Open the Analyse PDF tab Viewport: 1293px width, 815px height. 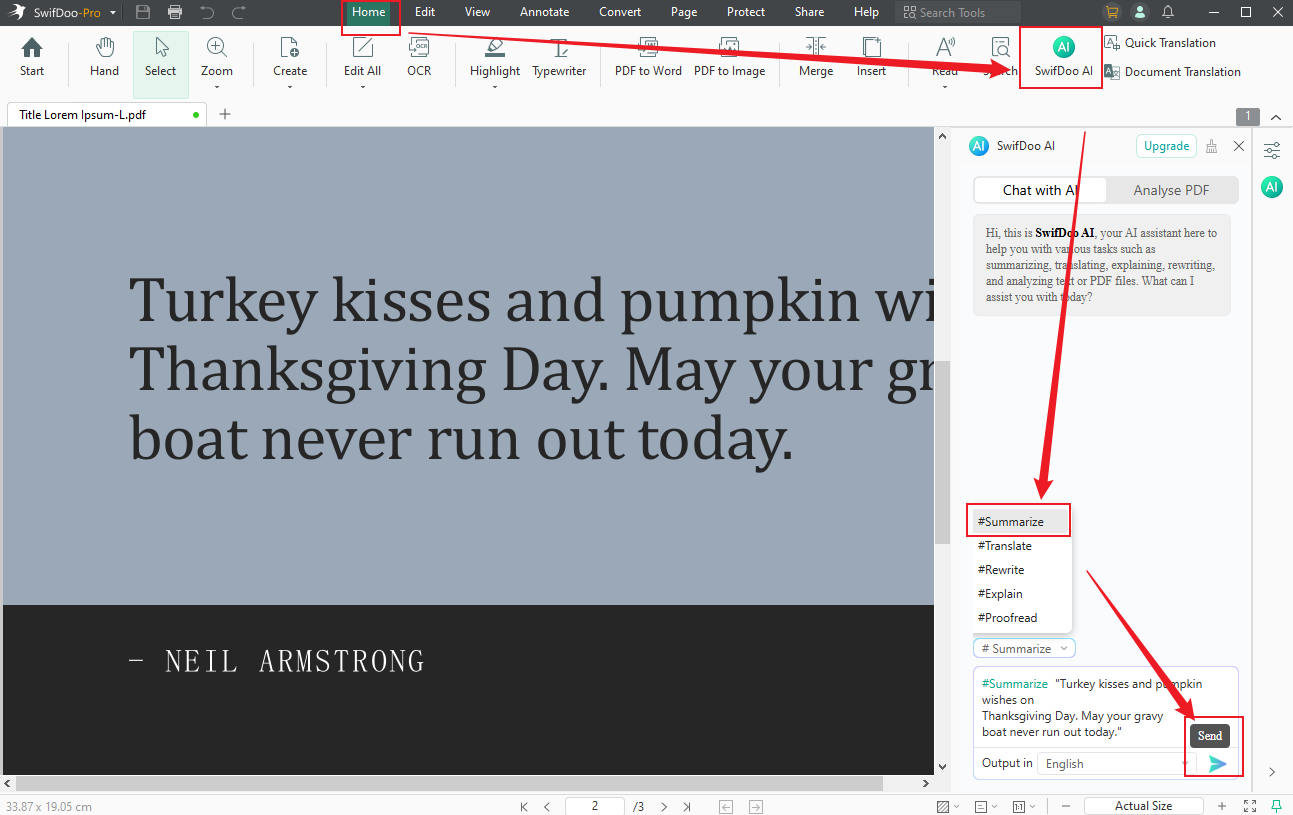[1171, 190]
